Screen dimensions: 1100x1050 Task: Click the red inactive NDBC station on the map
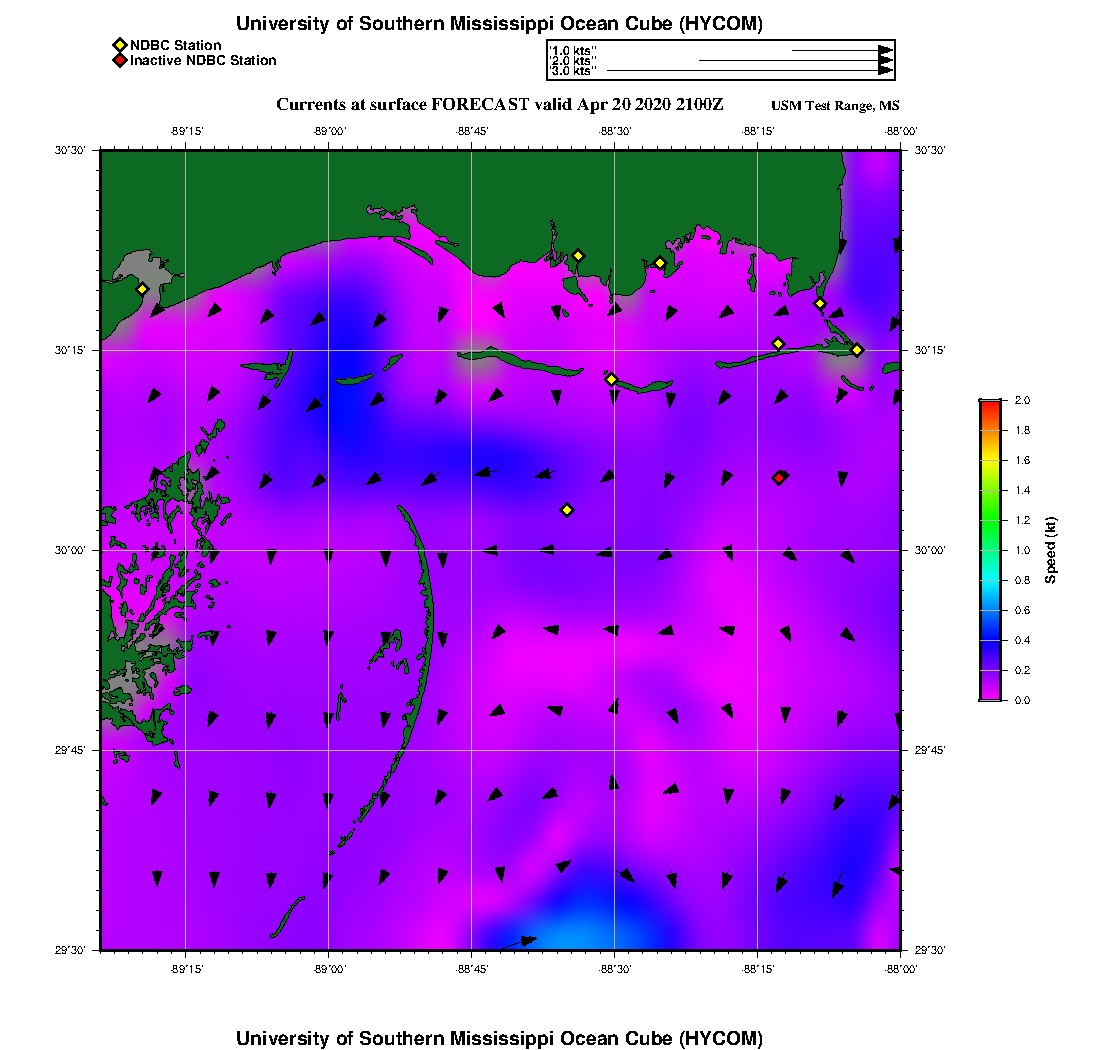point(779,478)
